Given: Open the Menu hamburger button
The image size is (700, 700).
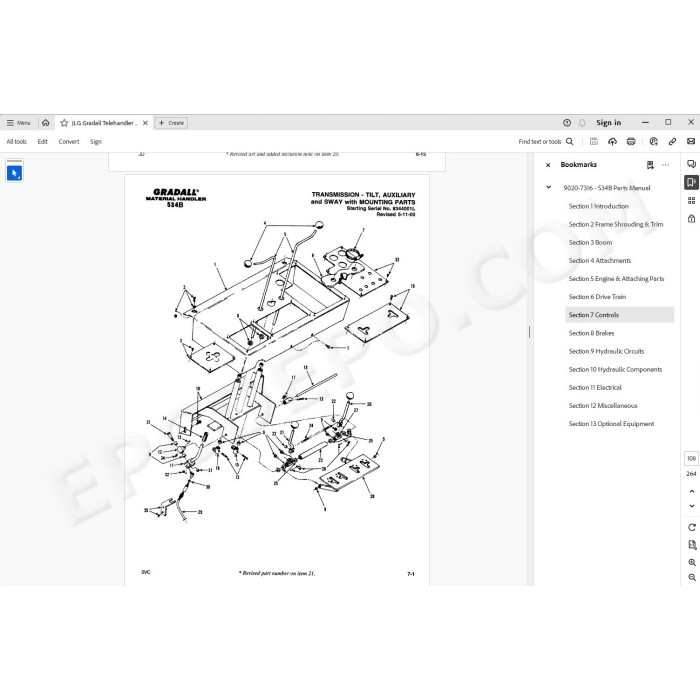Looking at the screenshot, I should click(18, 123).
